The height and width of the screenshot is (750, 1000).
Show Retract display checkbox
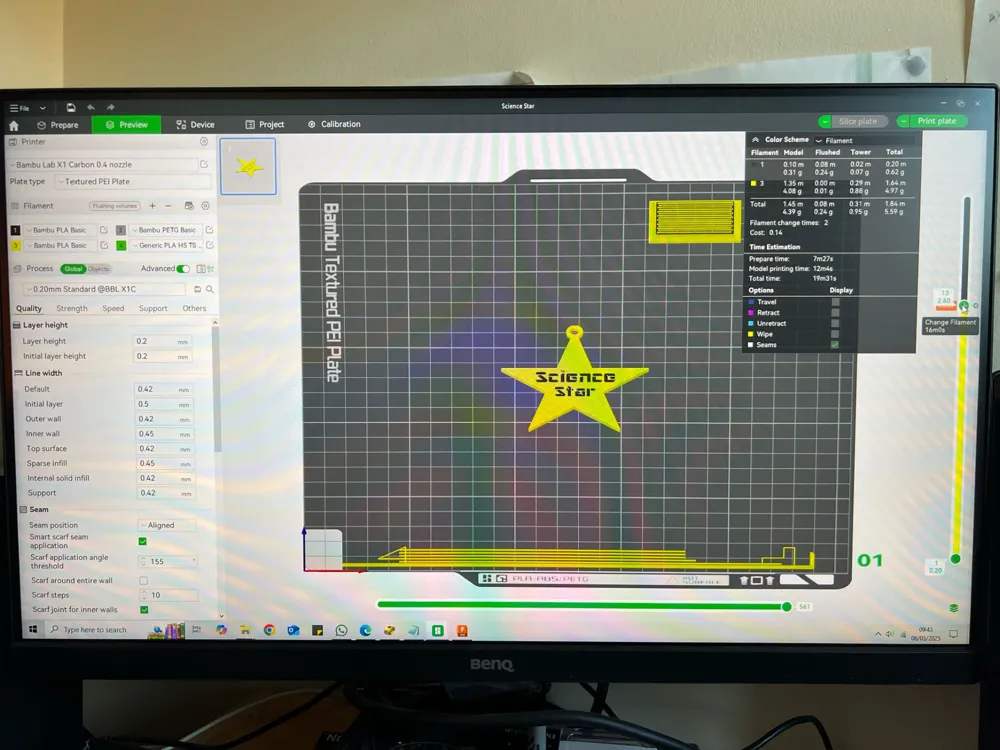835,312
